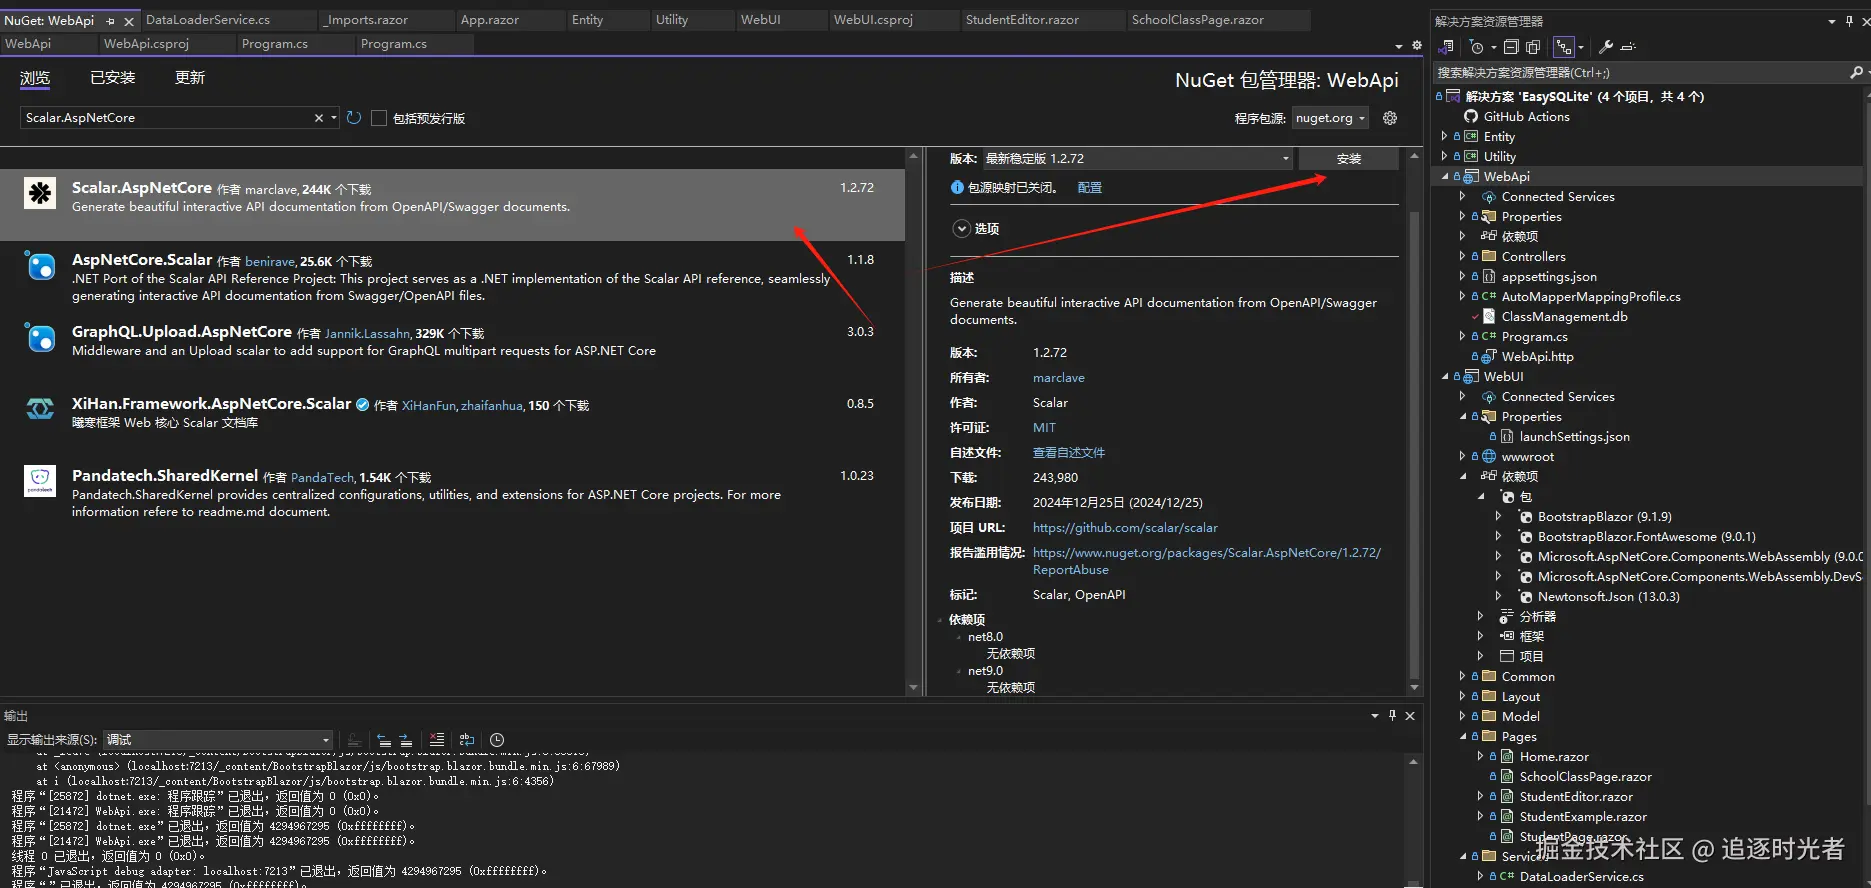This screenshot has width=1871, height=888.
Task: Click the Configure source mapping link
Action: (1090, 187)
